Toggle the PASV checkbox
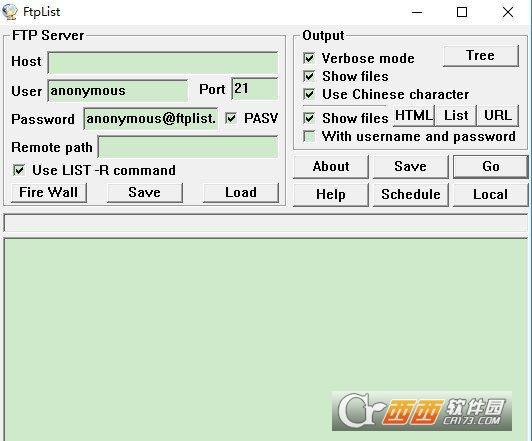532x441 pixels. (231, 118)
